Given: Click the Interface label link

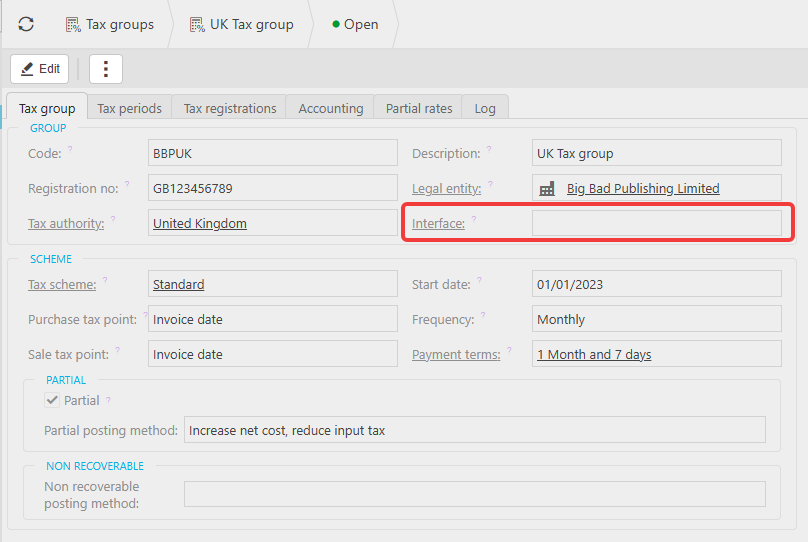Looking at the screenshot, I should pos(438,224).
